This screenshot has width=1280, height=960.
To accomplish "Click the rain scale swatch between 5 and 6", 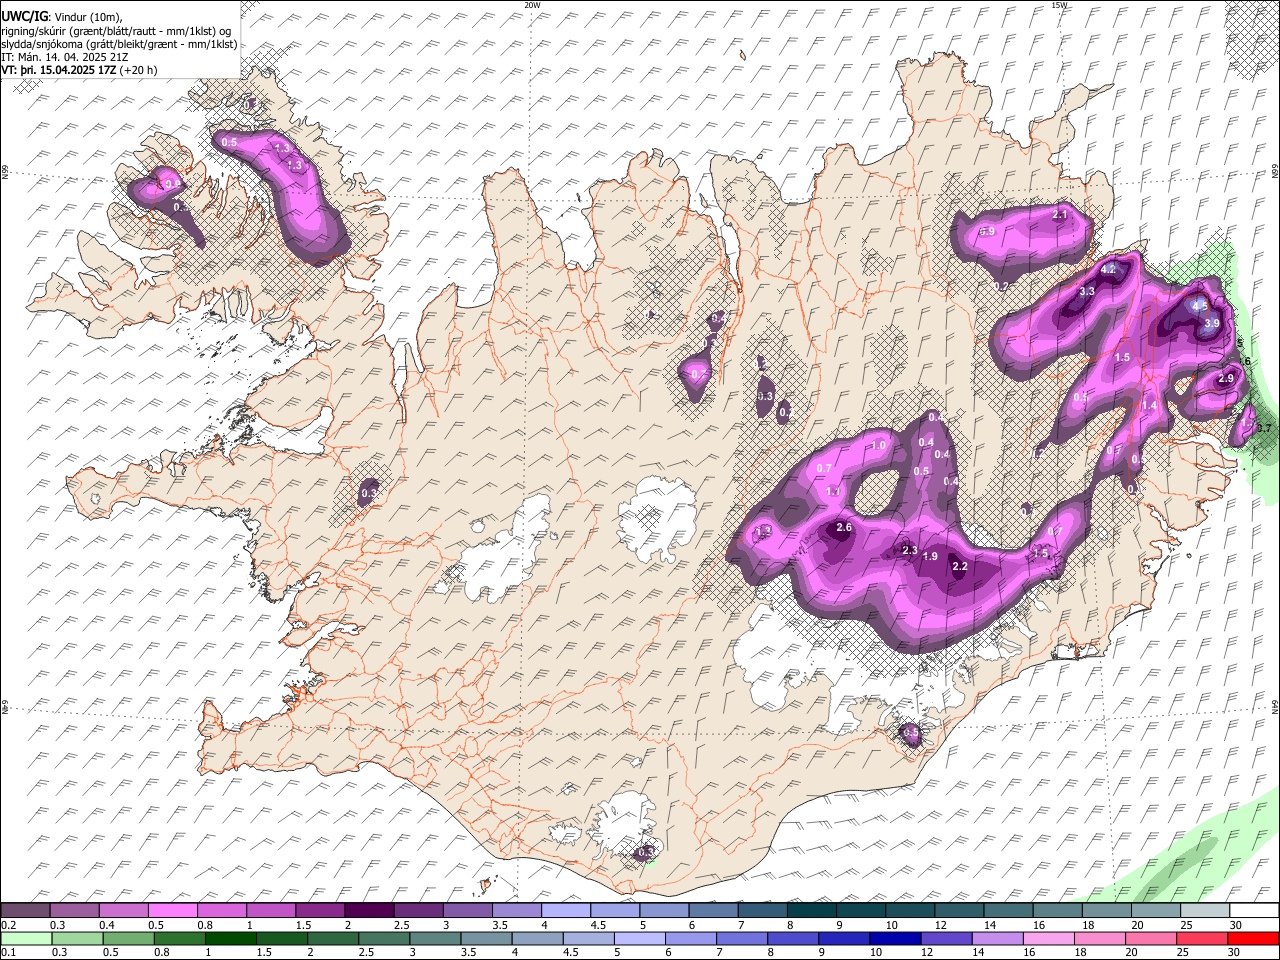I will [639, 938].
